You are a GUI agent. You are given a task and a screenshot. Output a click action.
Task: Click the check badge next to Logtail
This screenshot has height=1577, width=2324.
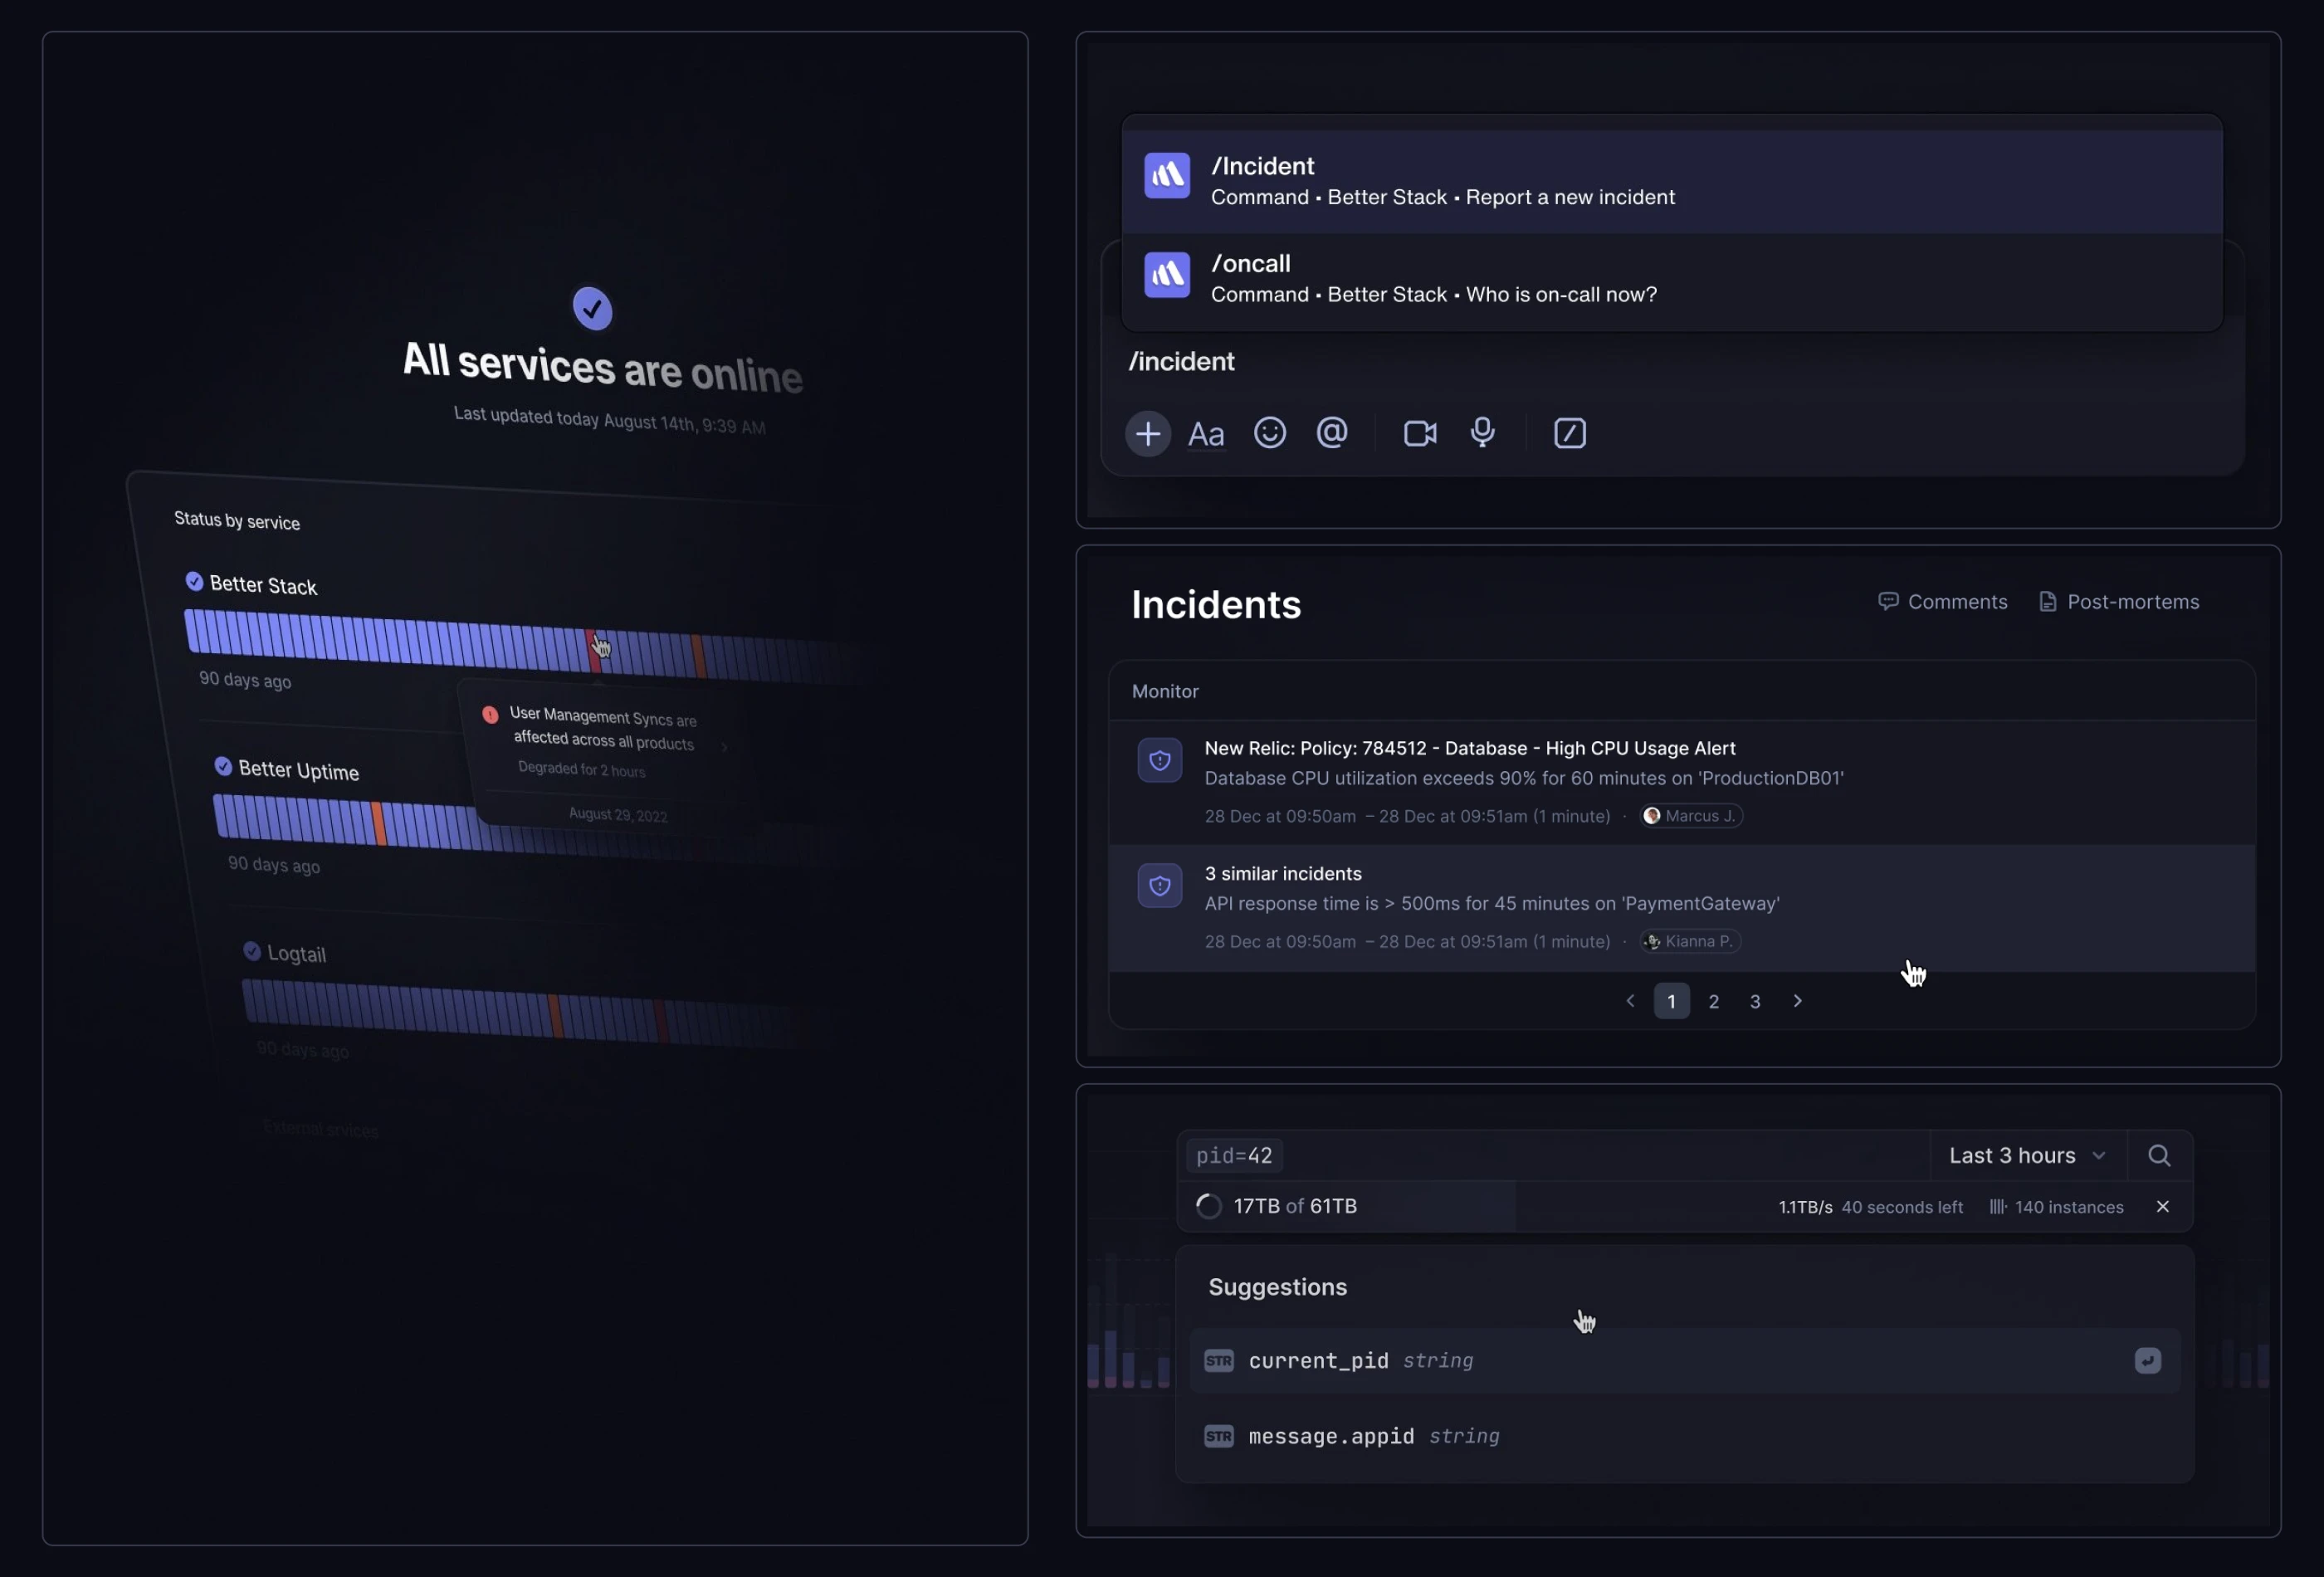[x=252, y=951]
